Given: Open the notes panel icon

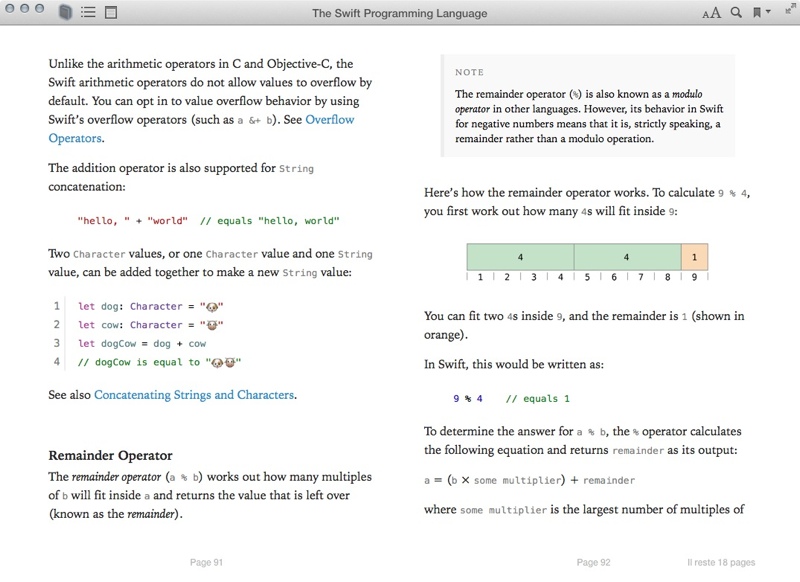Looking at the screenshot, I should coord(111,12).
